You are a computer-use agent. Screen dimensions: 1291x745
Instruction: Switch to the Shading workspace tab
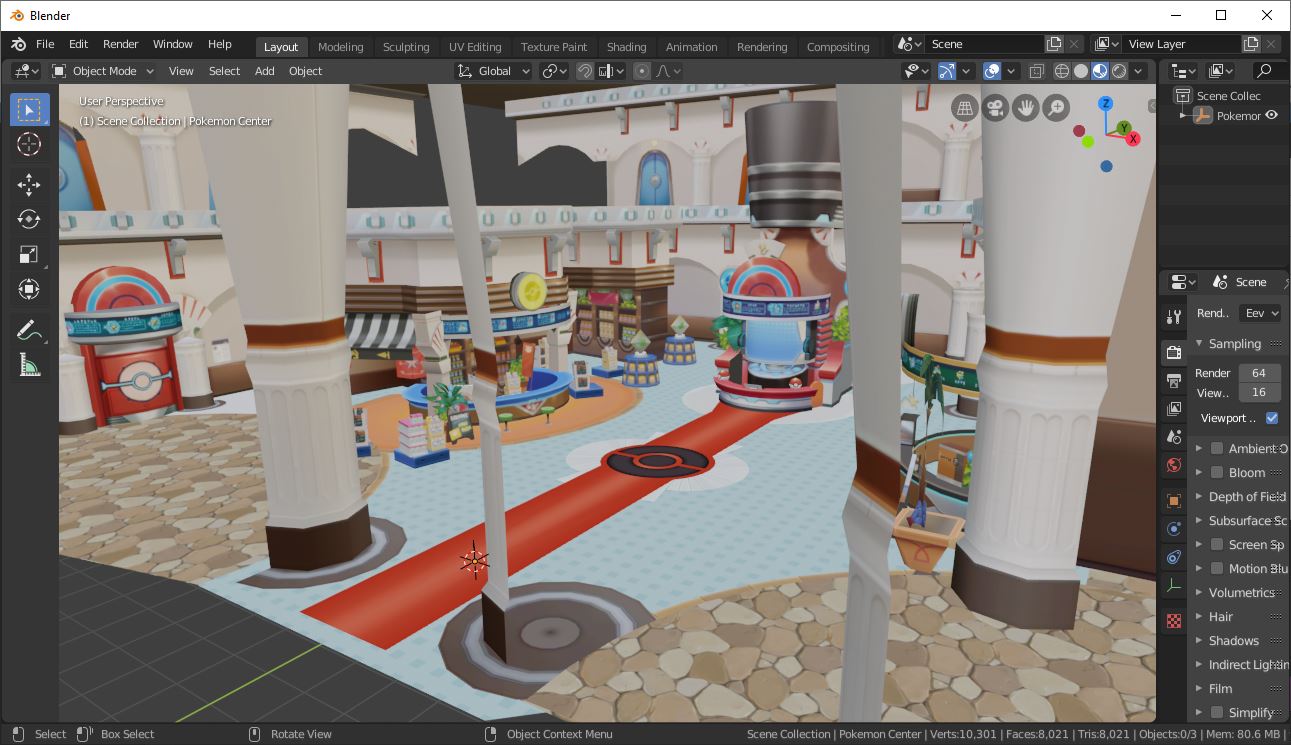(x=626, y=47)
